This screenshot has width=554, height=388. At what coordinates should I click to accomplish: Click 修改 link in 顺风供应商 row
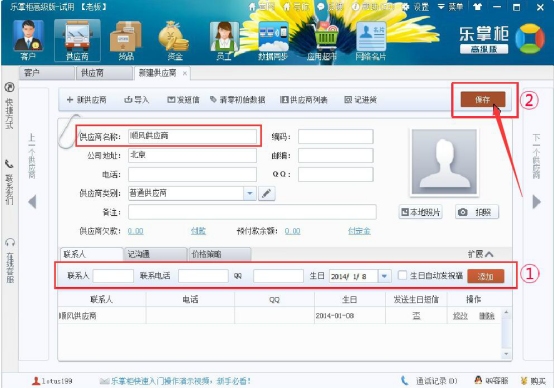(460, 316)
